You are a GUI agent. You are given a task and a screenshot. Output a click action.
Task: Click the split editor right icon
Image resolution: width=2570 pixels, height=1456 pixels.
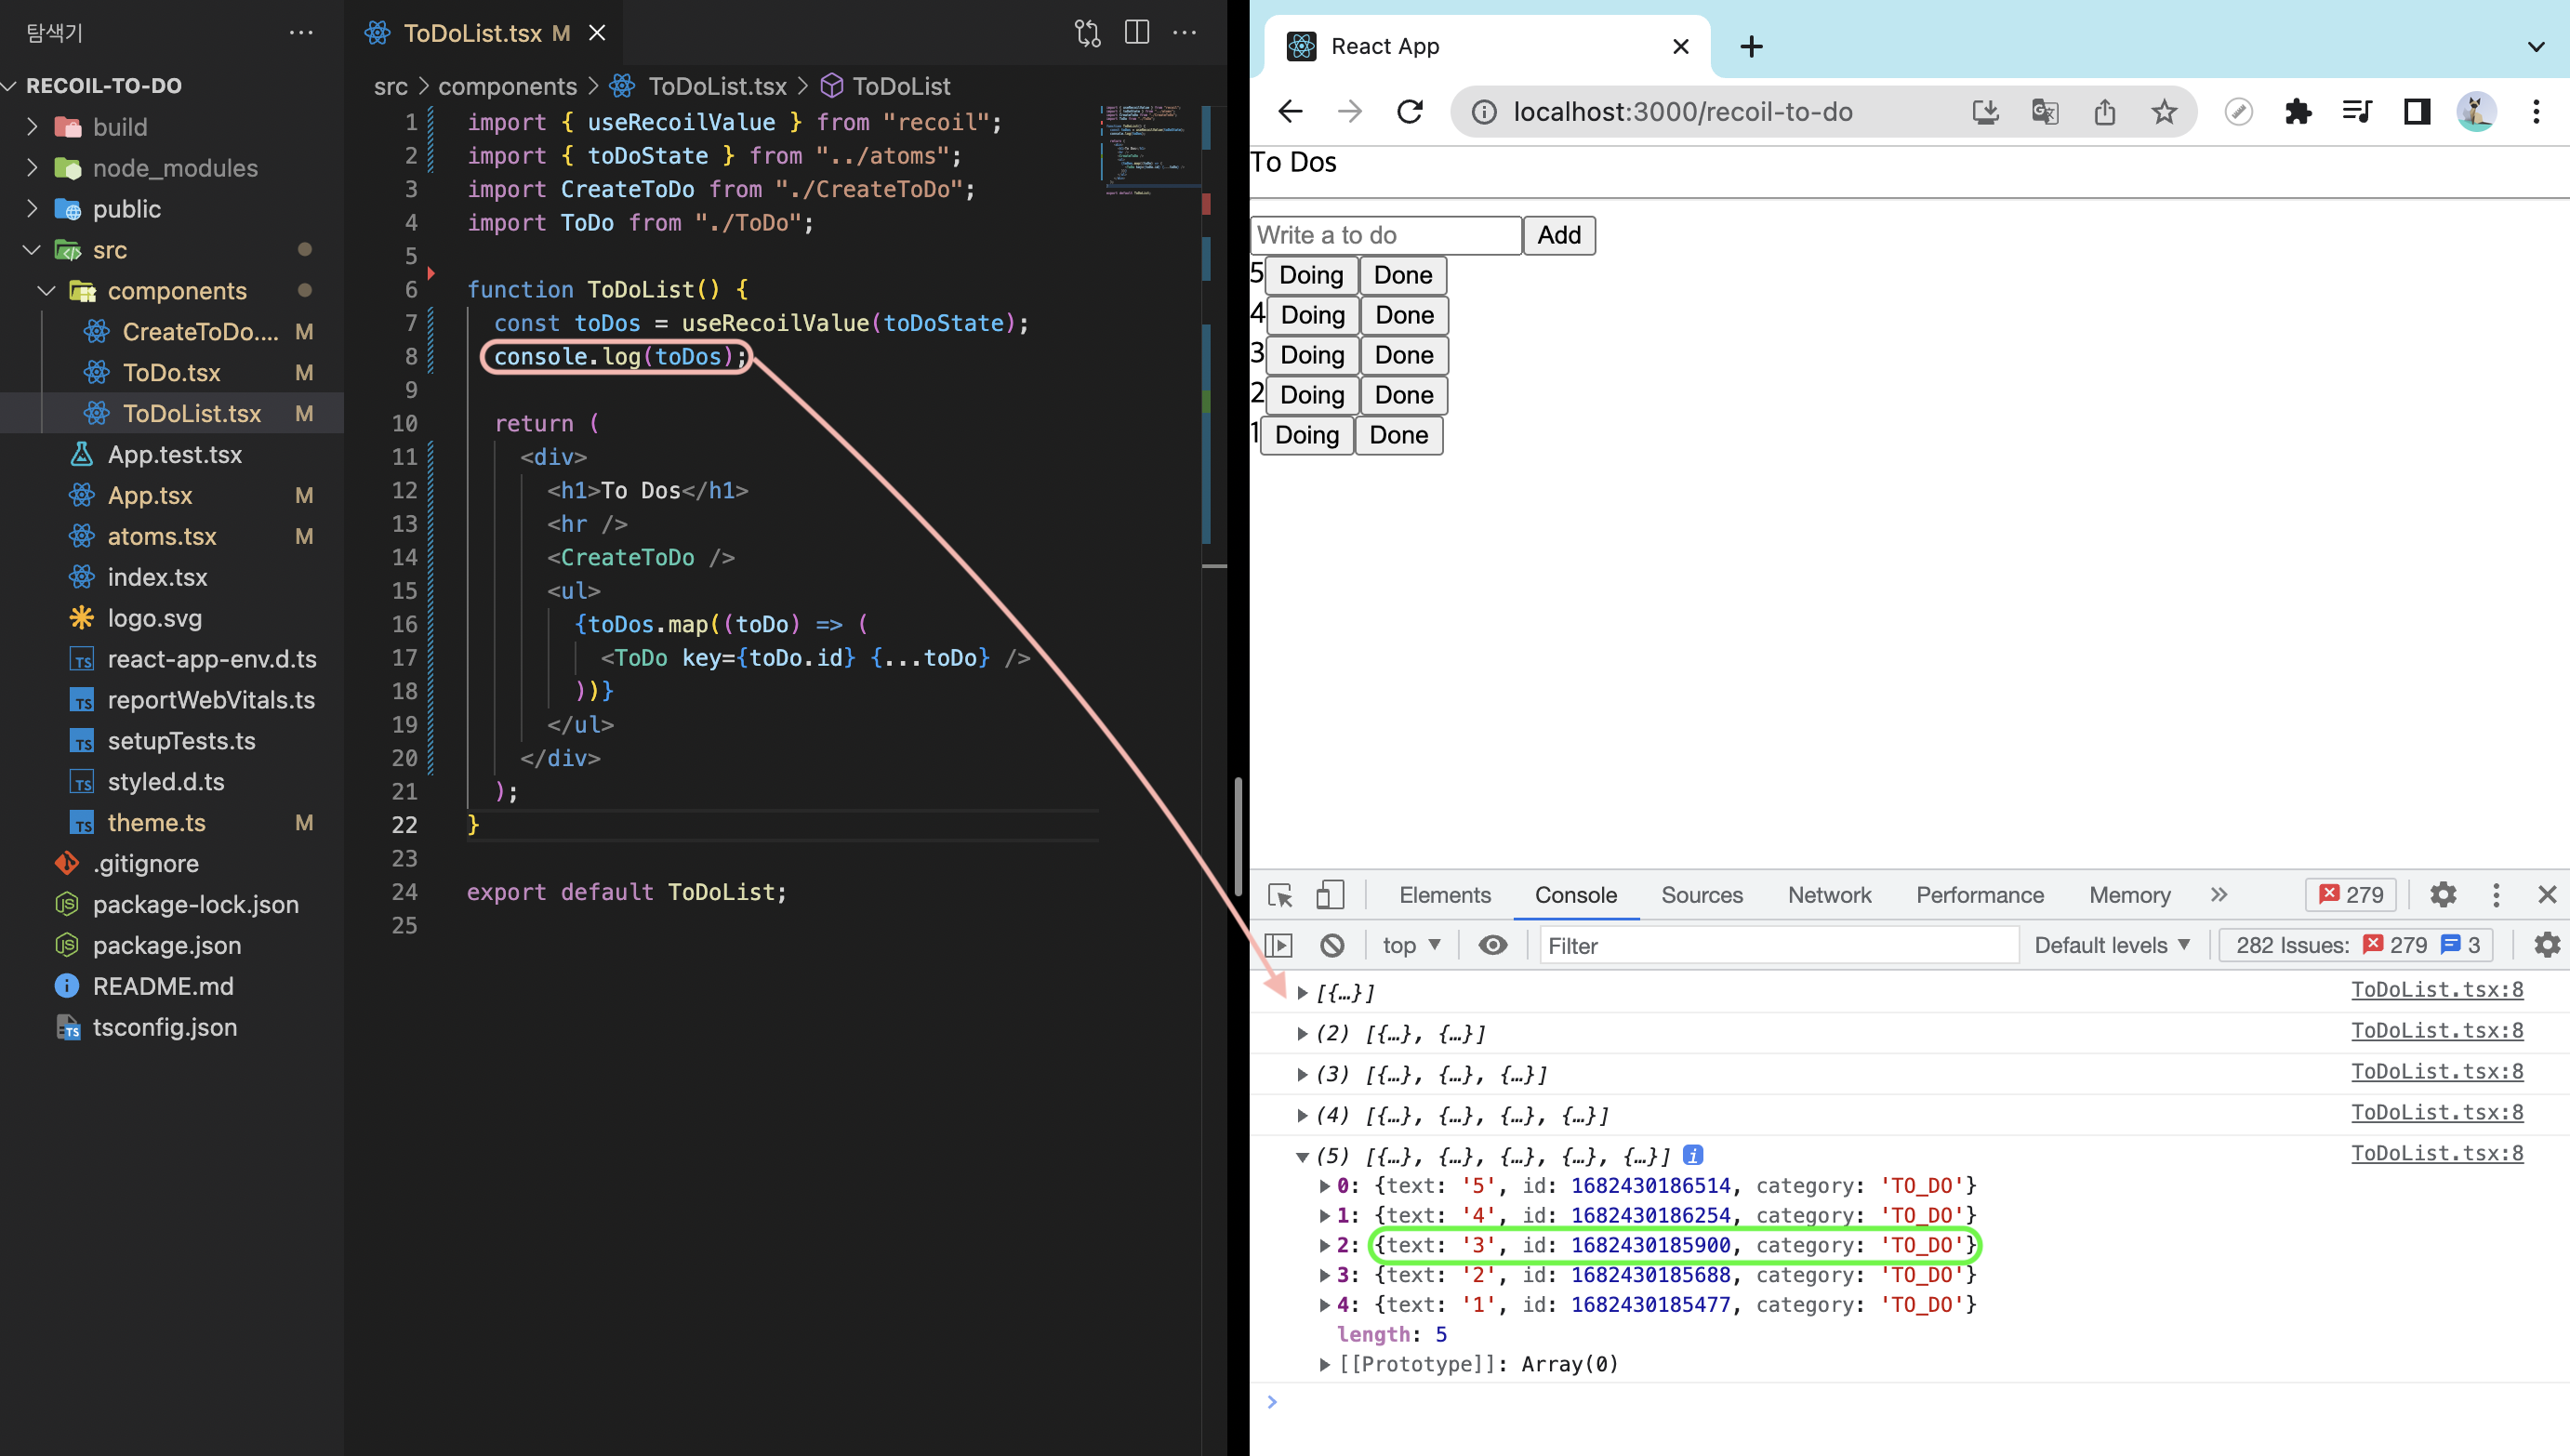(x=1137, y=33)
